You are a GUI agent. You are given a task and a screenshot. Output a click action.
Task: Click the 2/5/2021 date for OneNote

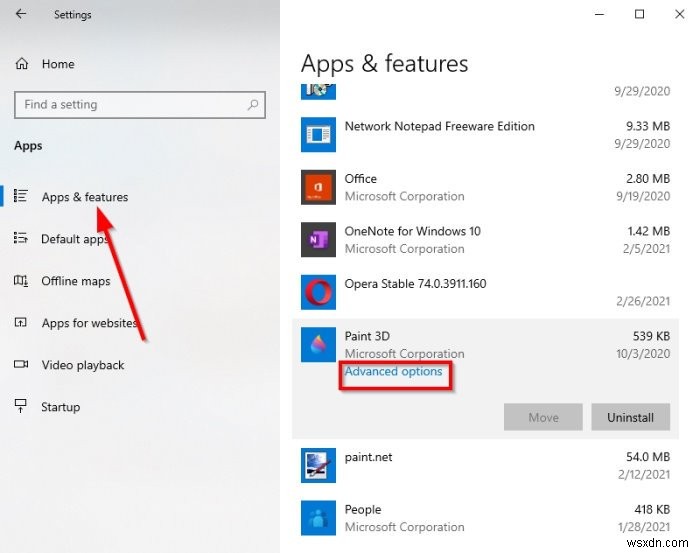click(646, 249)
